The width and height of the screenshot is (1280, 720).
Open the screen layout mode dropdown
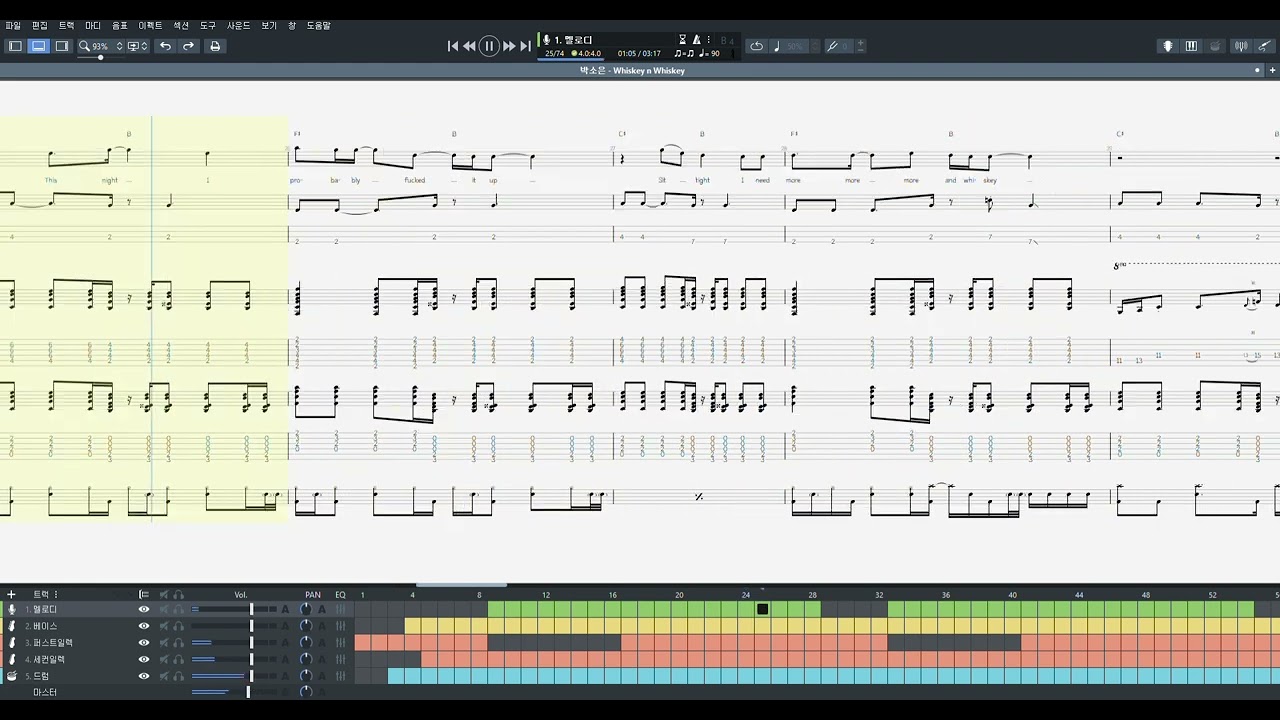pos(138,46)
